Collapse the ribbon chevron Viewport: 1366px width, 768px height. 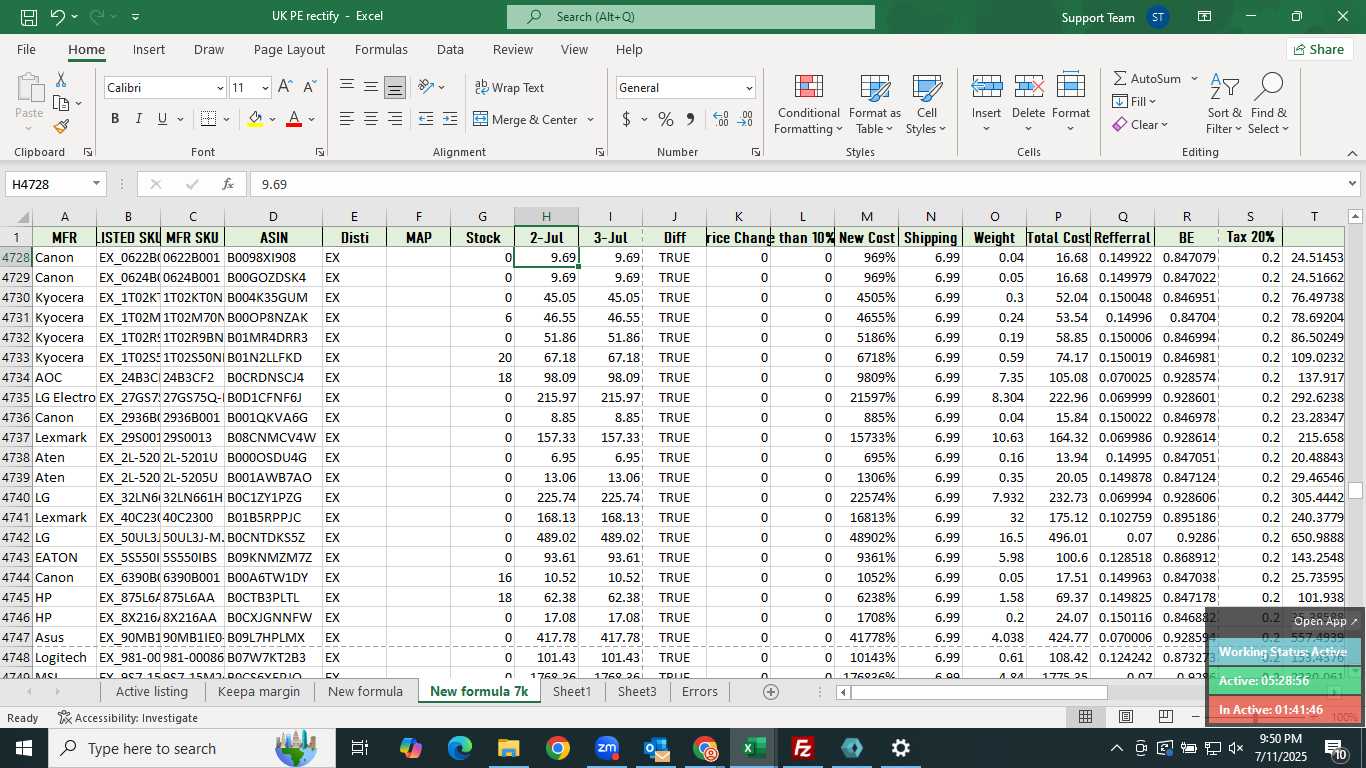pyautogui.click(x=1353, y=153)
